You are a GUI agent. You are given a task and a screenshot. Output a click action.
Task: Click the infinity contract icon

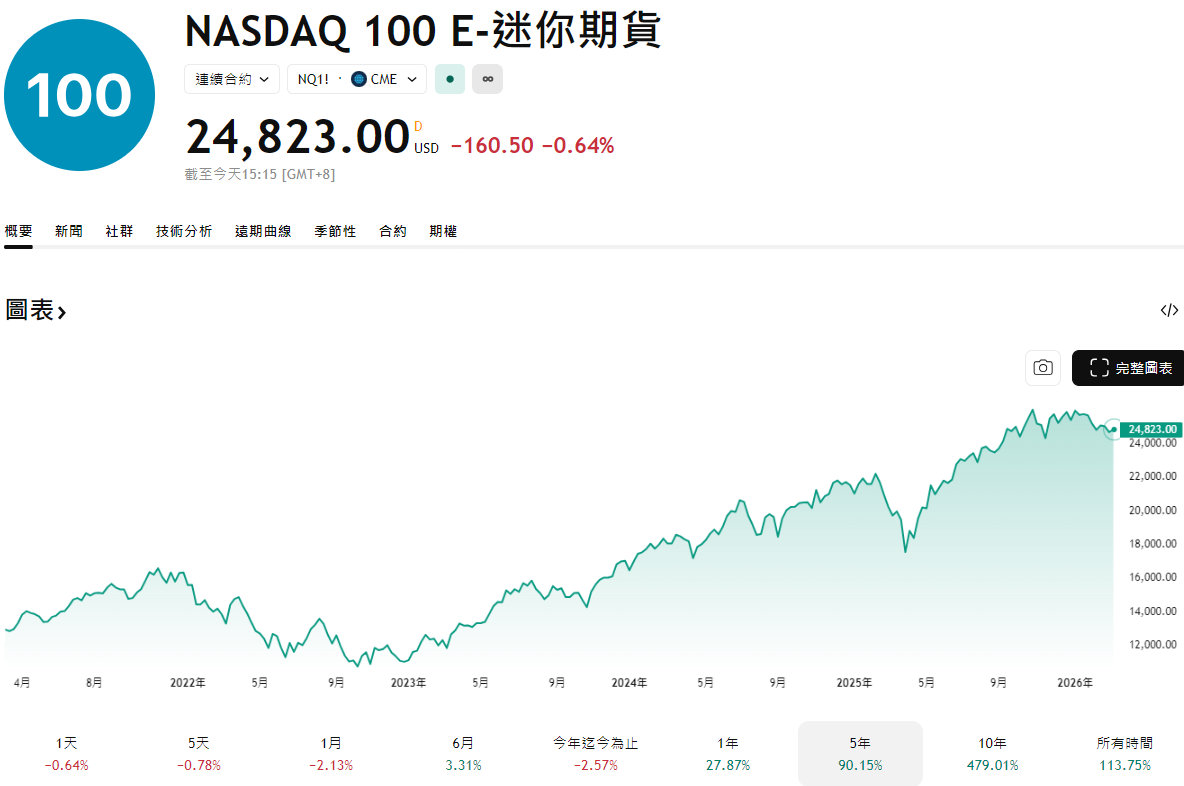point(487,79)
